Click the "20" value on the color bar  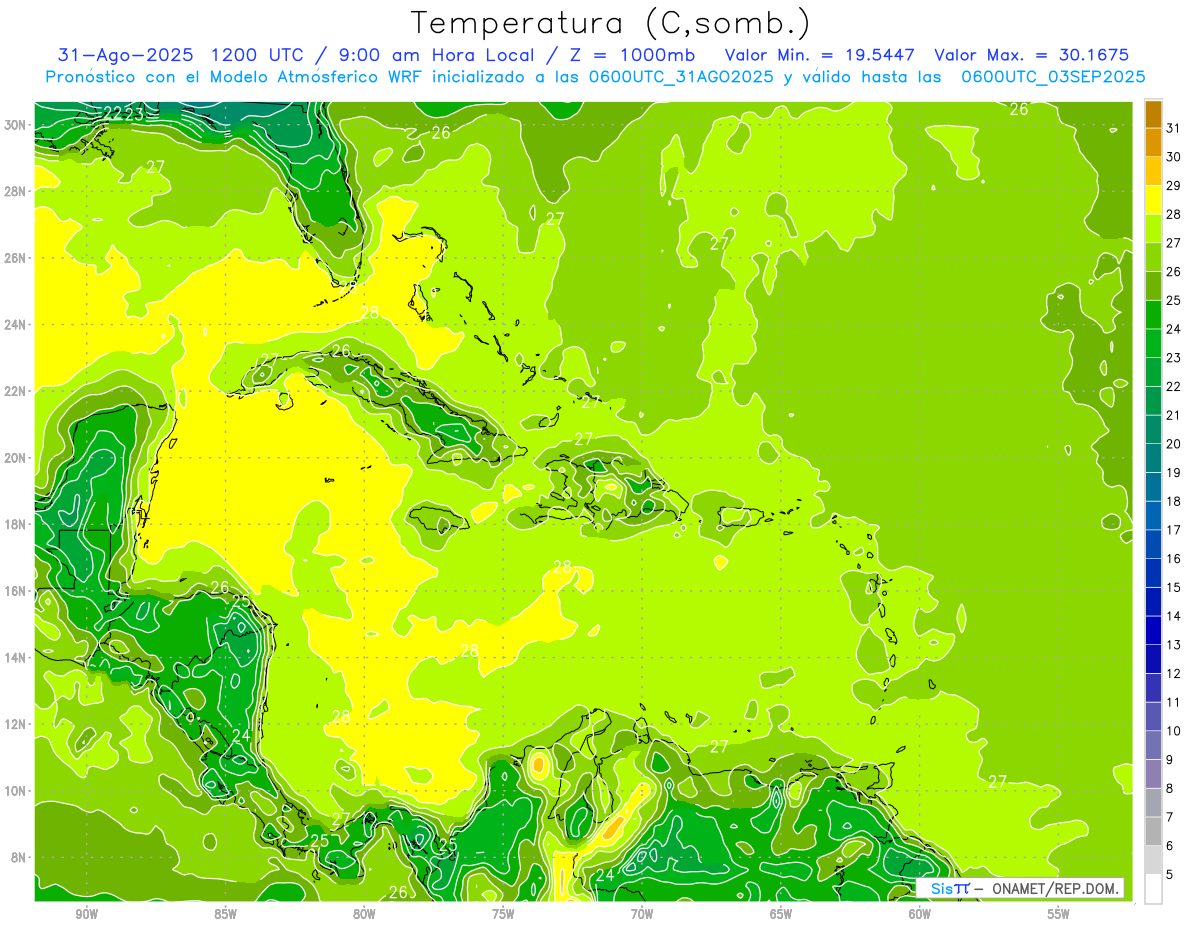pos(1174,444)
